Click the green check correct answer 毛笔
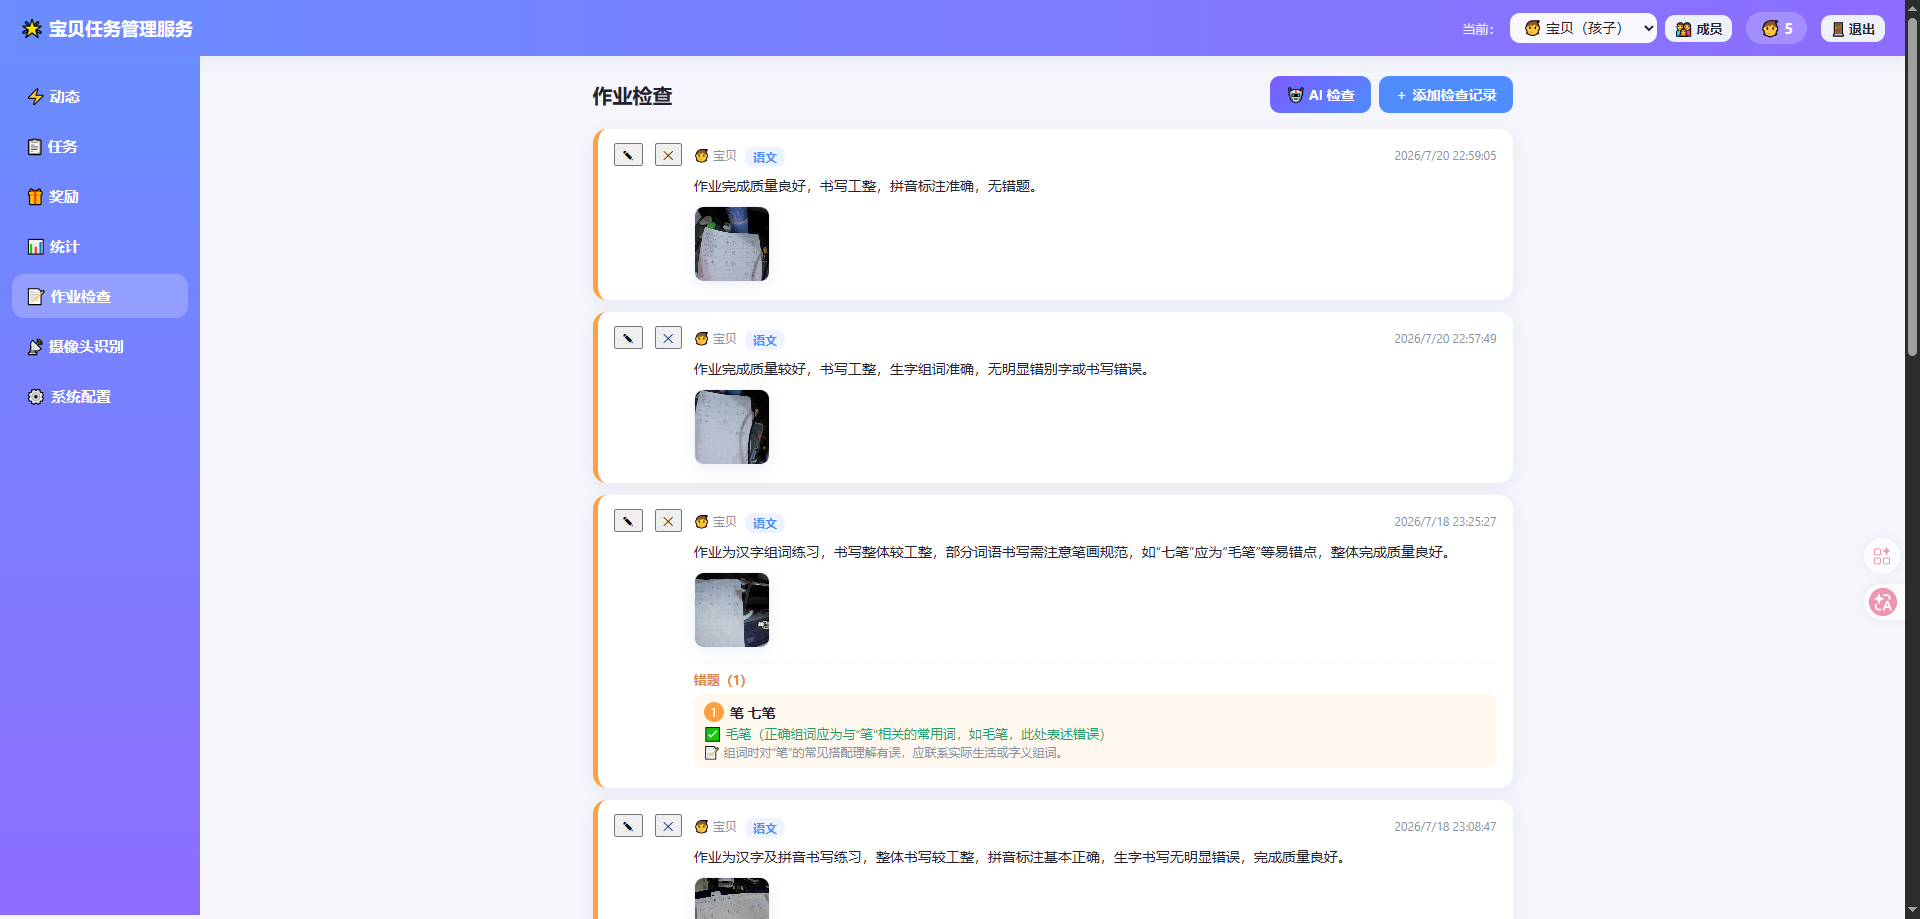Viewport: 1920px width, 919px height. point(906,734)
